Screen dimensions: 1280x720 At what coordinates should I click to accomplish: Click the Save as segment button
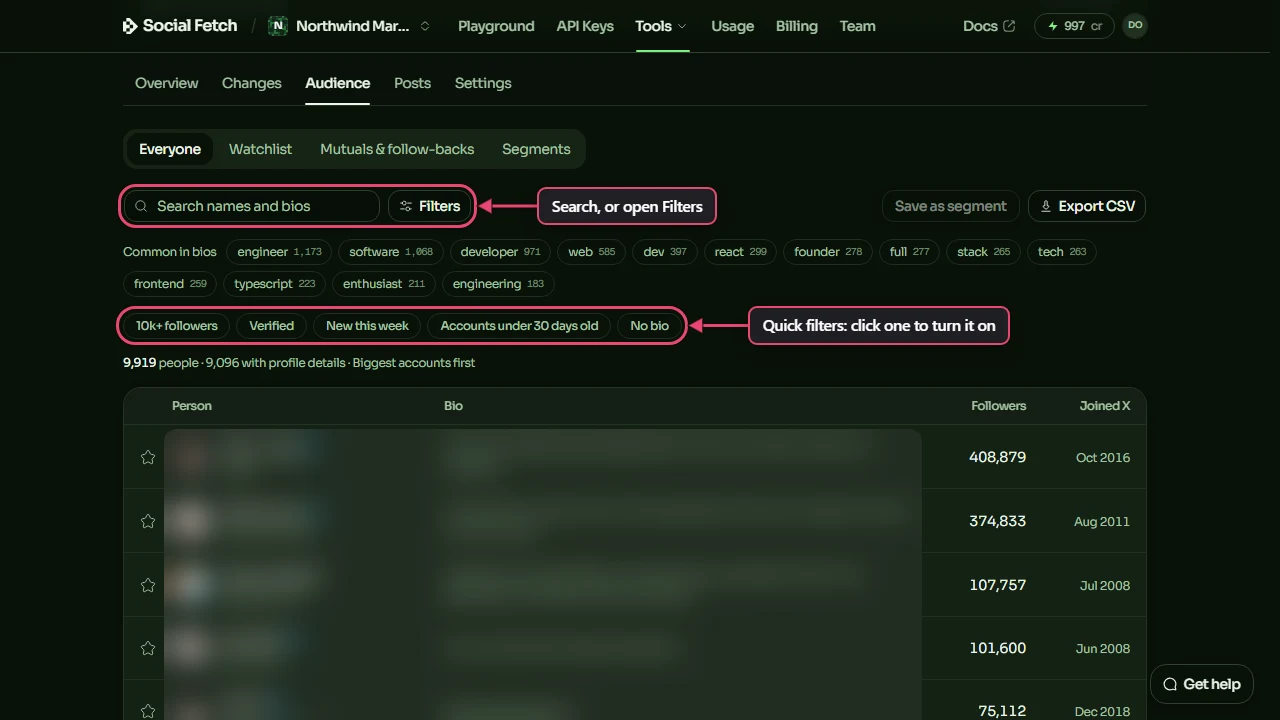tap(951, 206)
